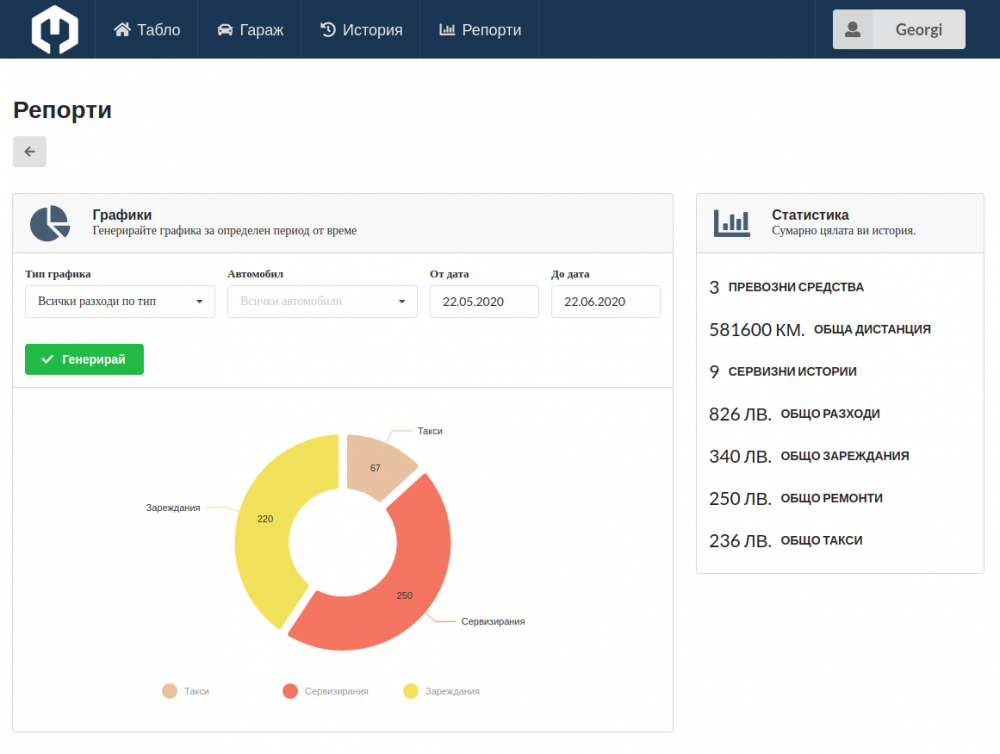The image size is (1000, 754).
Task: Click the pie chart icon beside Графики
Action: pos(50,223)
